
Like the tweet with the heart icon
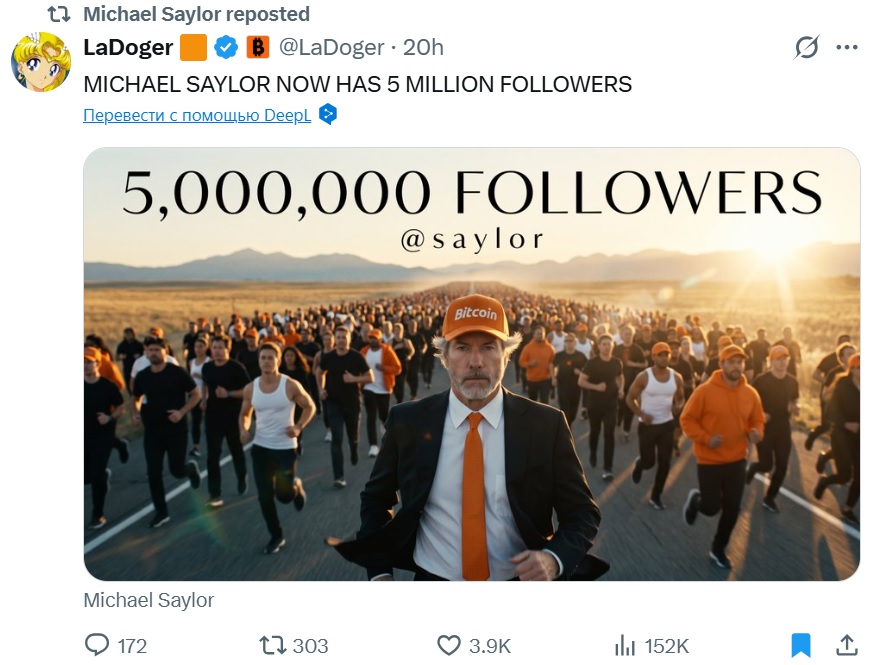(x=450, y=645)
